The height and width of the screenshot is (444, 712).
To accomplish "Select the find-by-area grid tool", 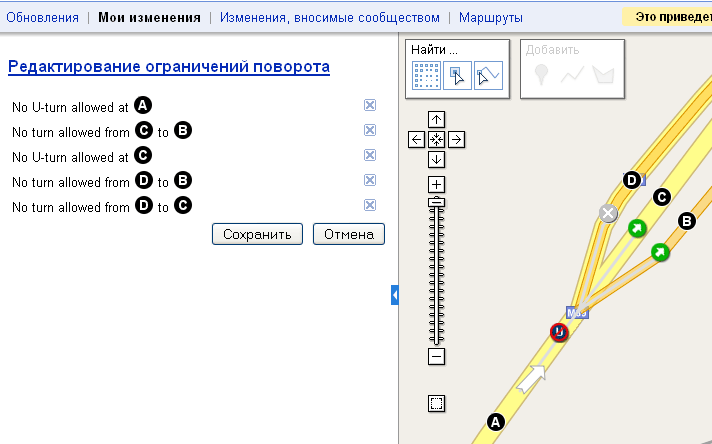I will click(427, 76).
